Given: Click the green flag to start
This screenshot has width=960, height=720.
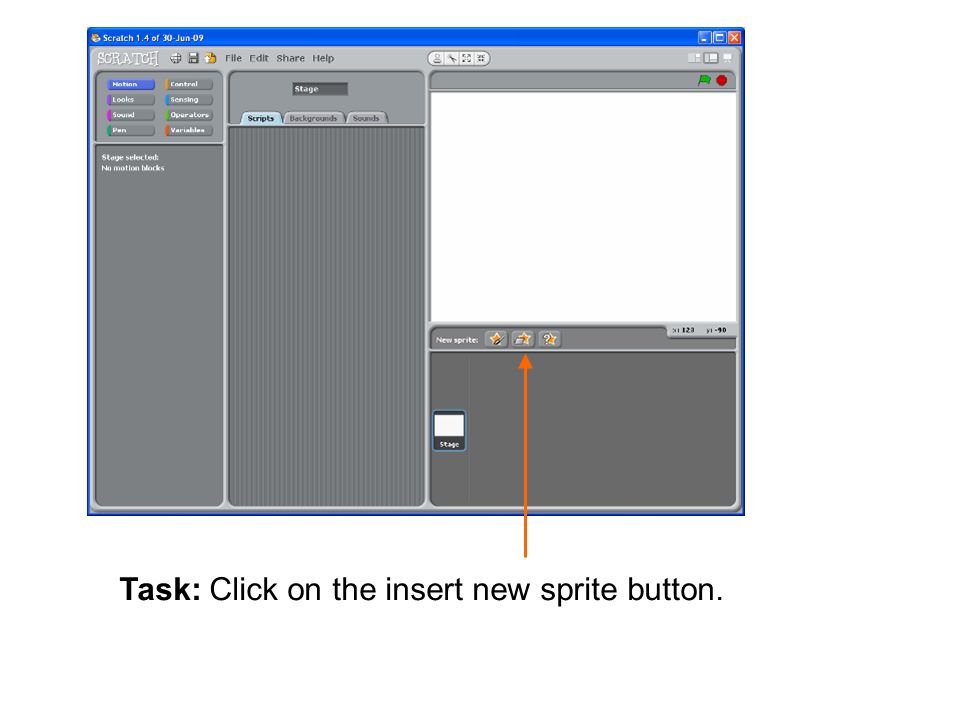Looking at the screenshot, I should [705, 80].
